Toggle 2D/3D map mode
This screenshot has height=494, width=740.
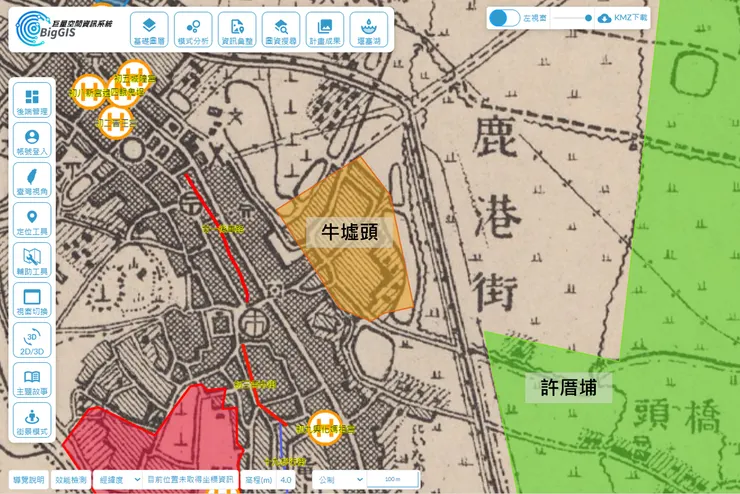coord(32,340)
